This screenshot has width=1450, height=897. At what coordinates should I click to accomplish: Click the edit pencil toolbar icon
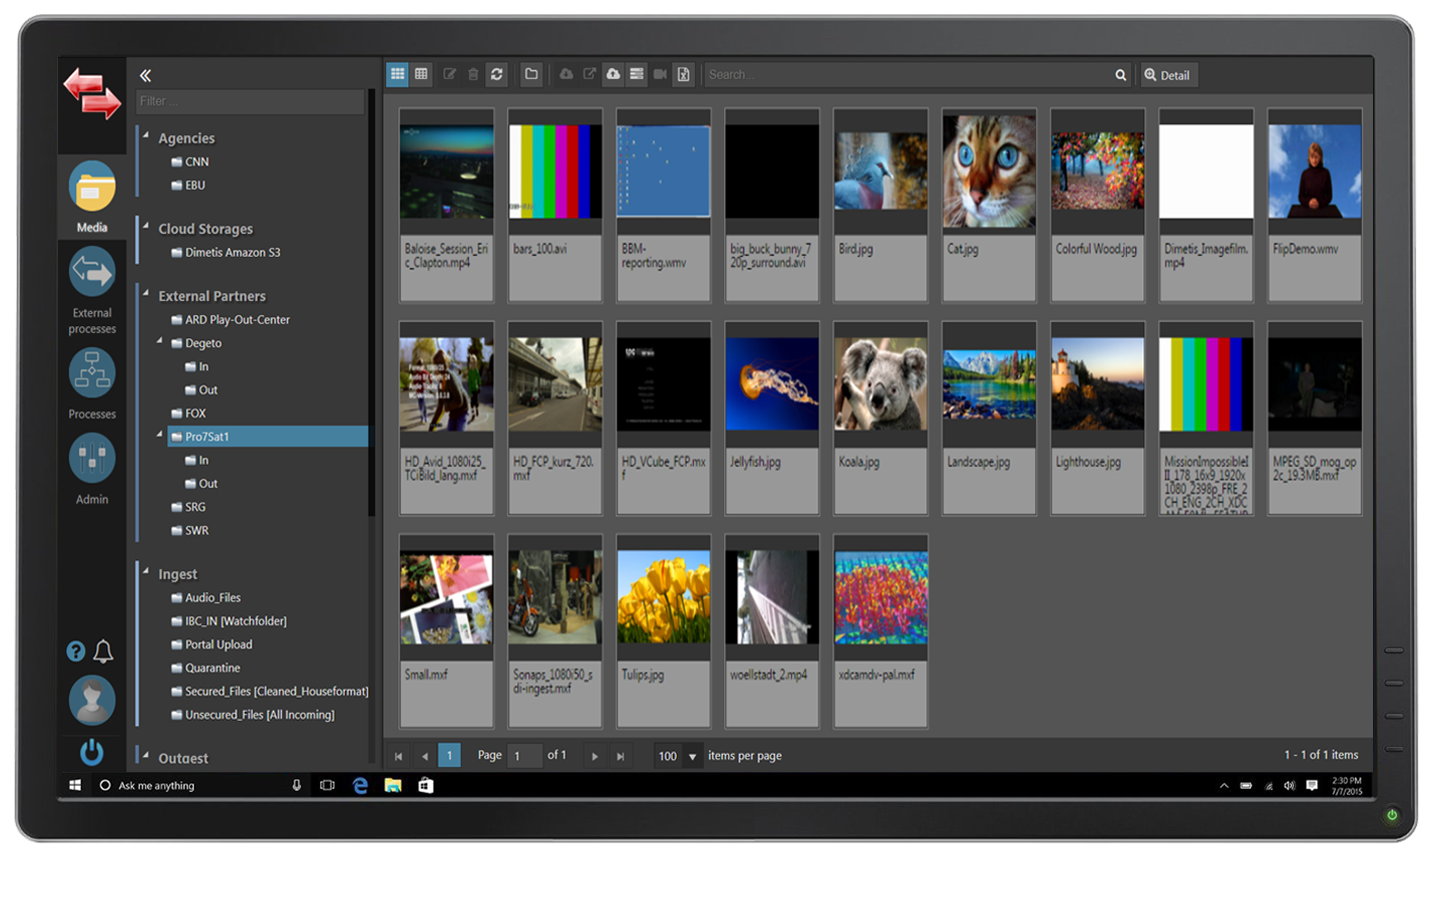click(450, 74)
